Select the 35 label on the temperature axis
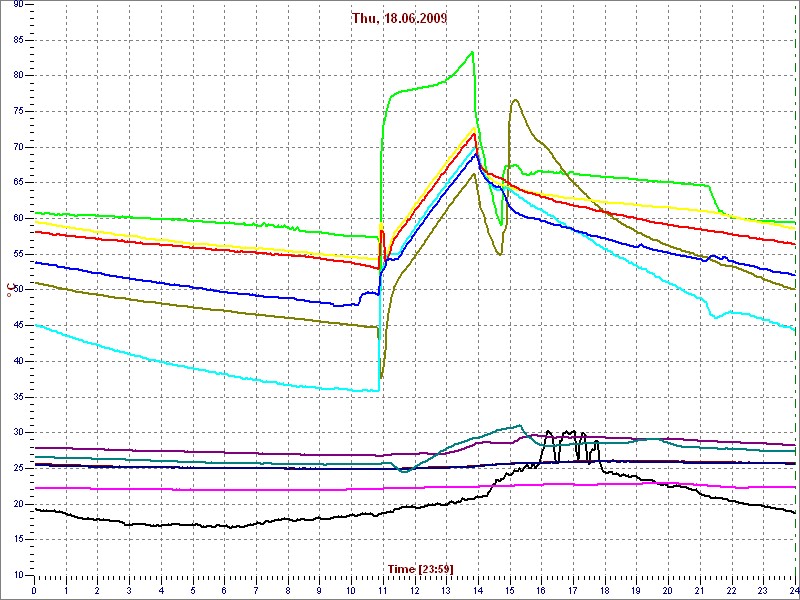The width and height of the screenshot is (800, 600). (x=17, y=397)
